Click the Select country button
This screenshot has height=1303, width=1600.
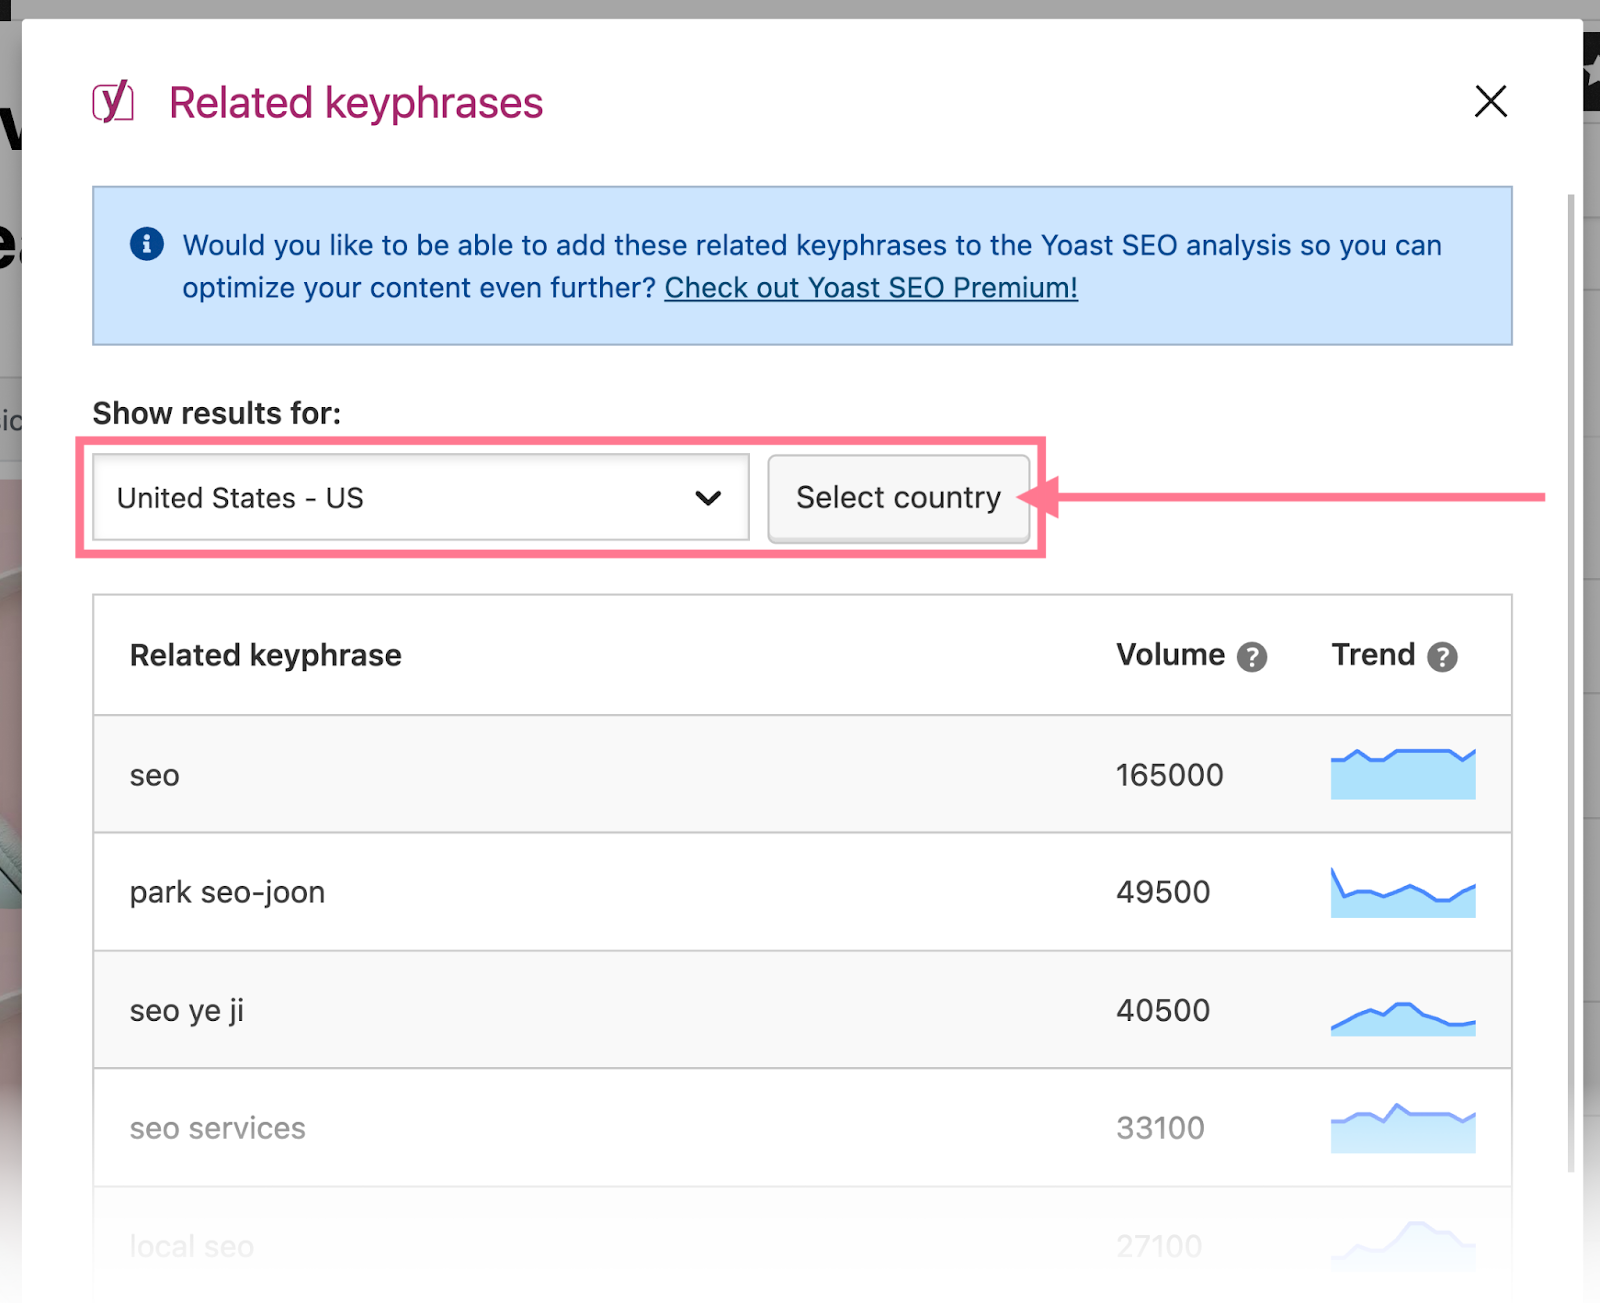pos(898,498)
